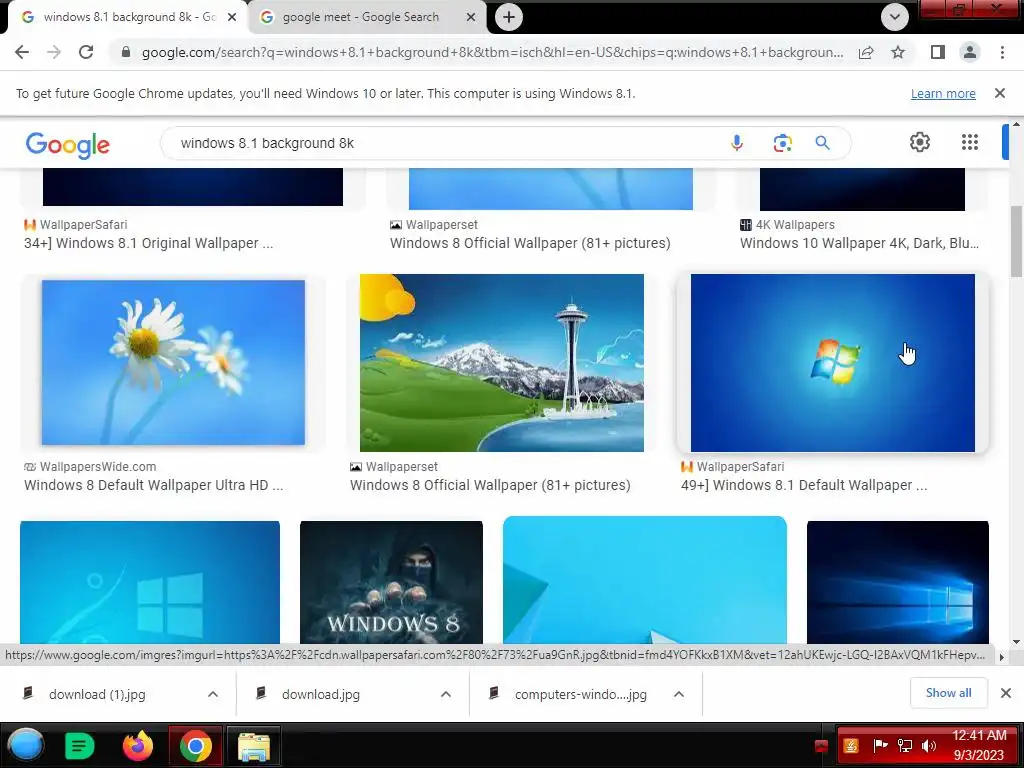
Task: Open the Google apps grid
Action: [x=970, y=142]
